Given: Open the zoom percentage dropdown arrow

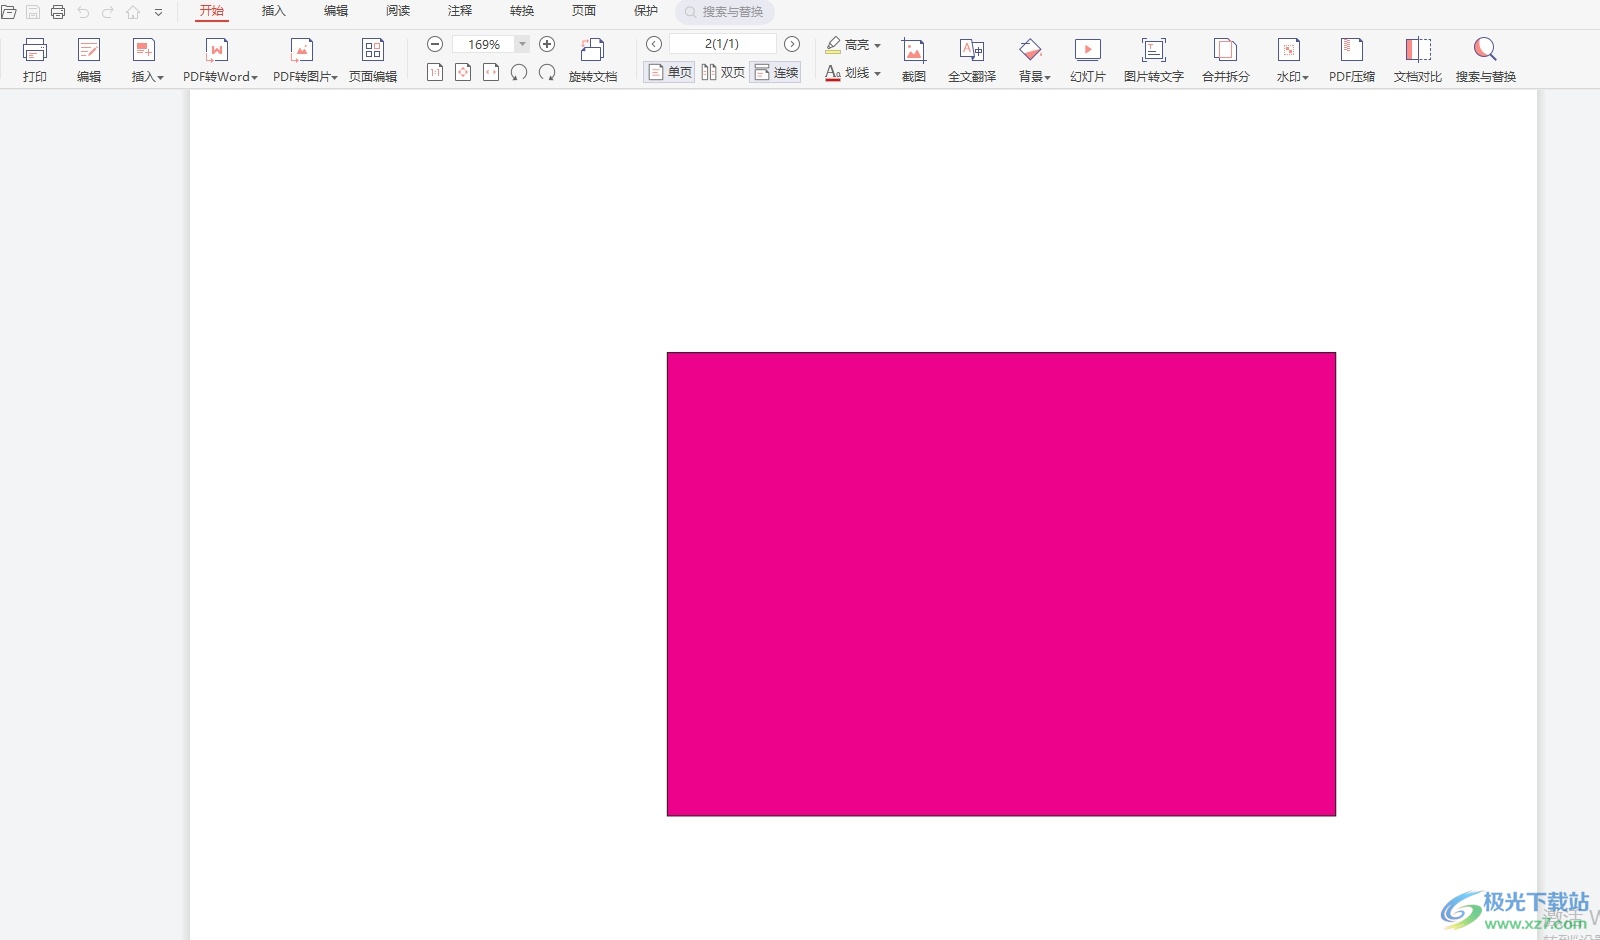Looking at the screenshot, I should pos(522,44).
